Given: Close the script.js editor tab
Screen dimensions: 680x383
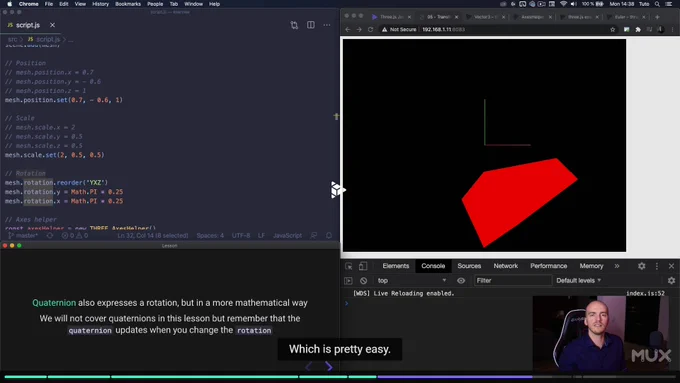Looking at the screenshot, I should 52,25.
